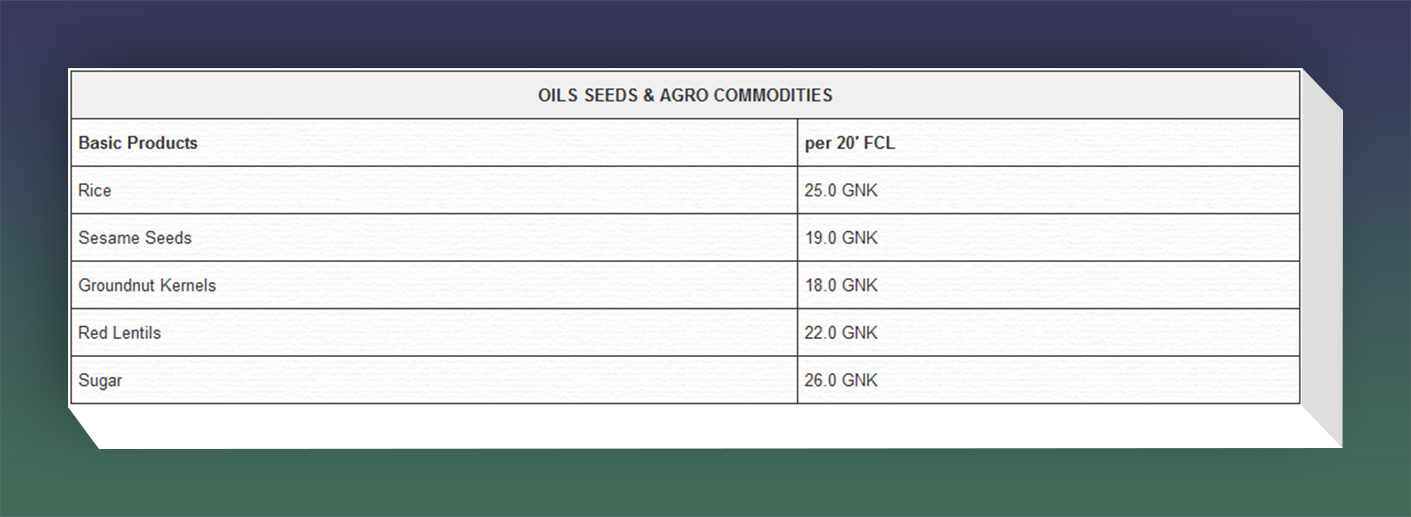Click the 25.0 GNK price for Rice
This screenshot has height=517, width=1411.
pyautogui.click(x=840, y=190)
